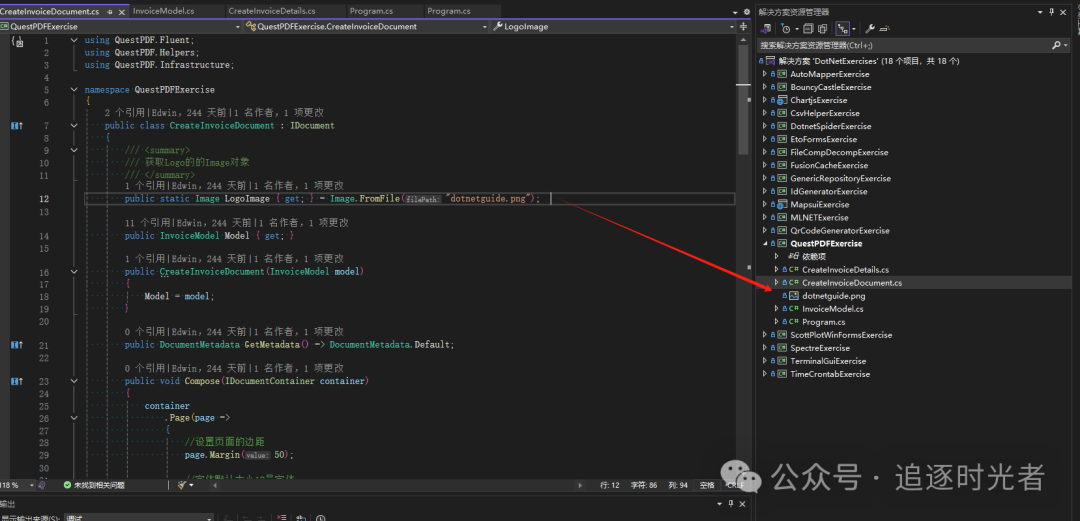Click the split editor icon beside LogoImage dropdown
The height and width of the screenshot is (521, 1080).
click(741, 27)
